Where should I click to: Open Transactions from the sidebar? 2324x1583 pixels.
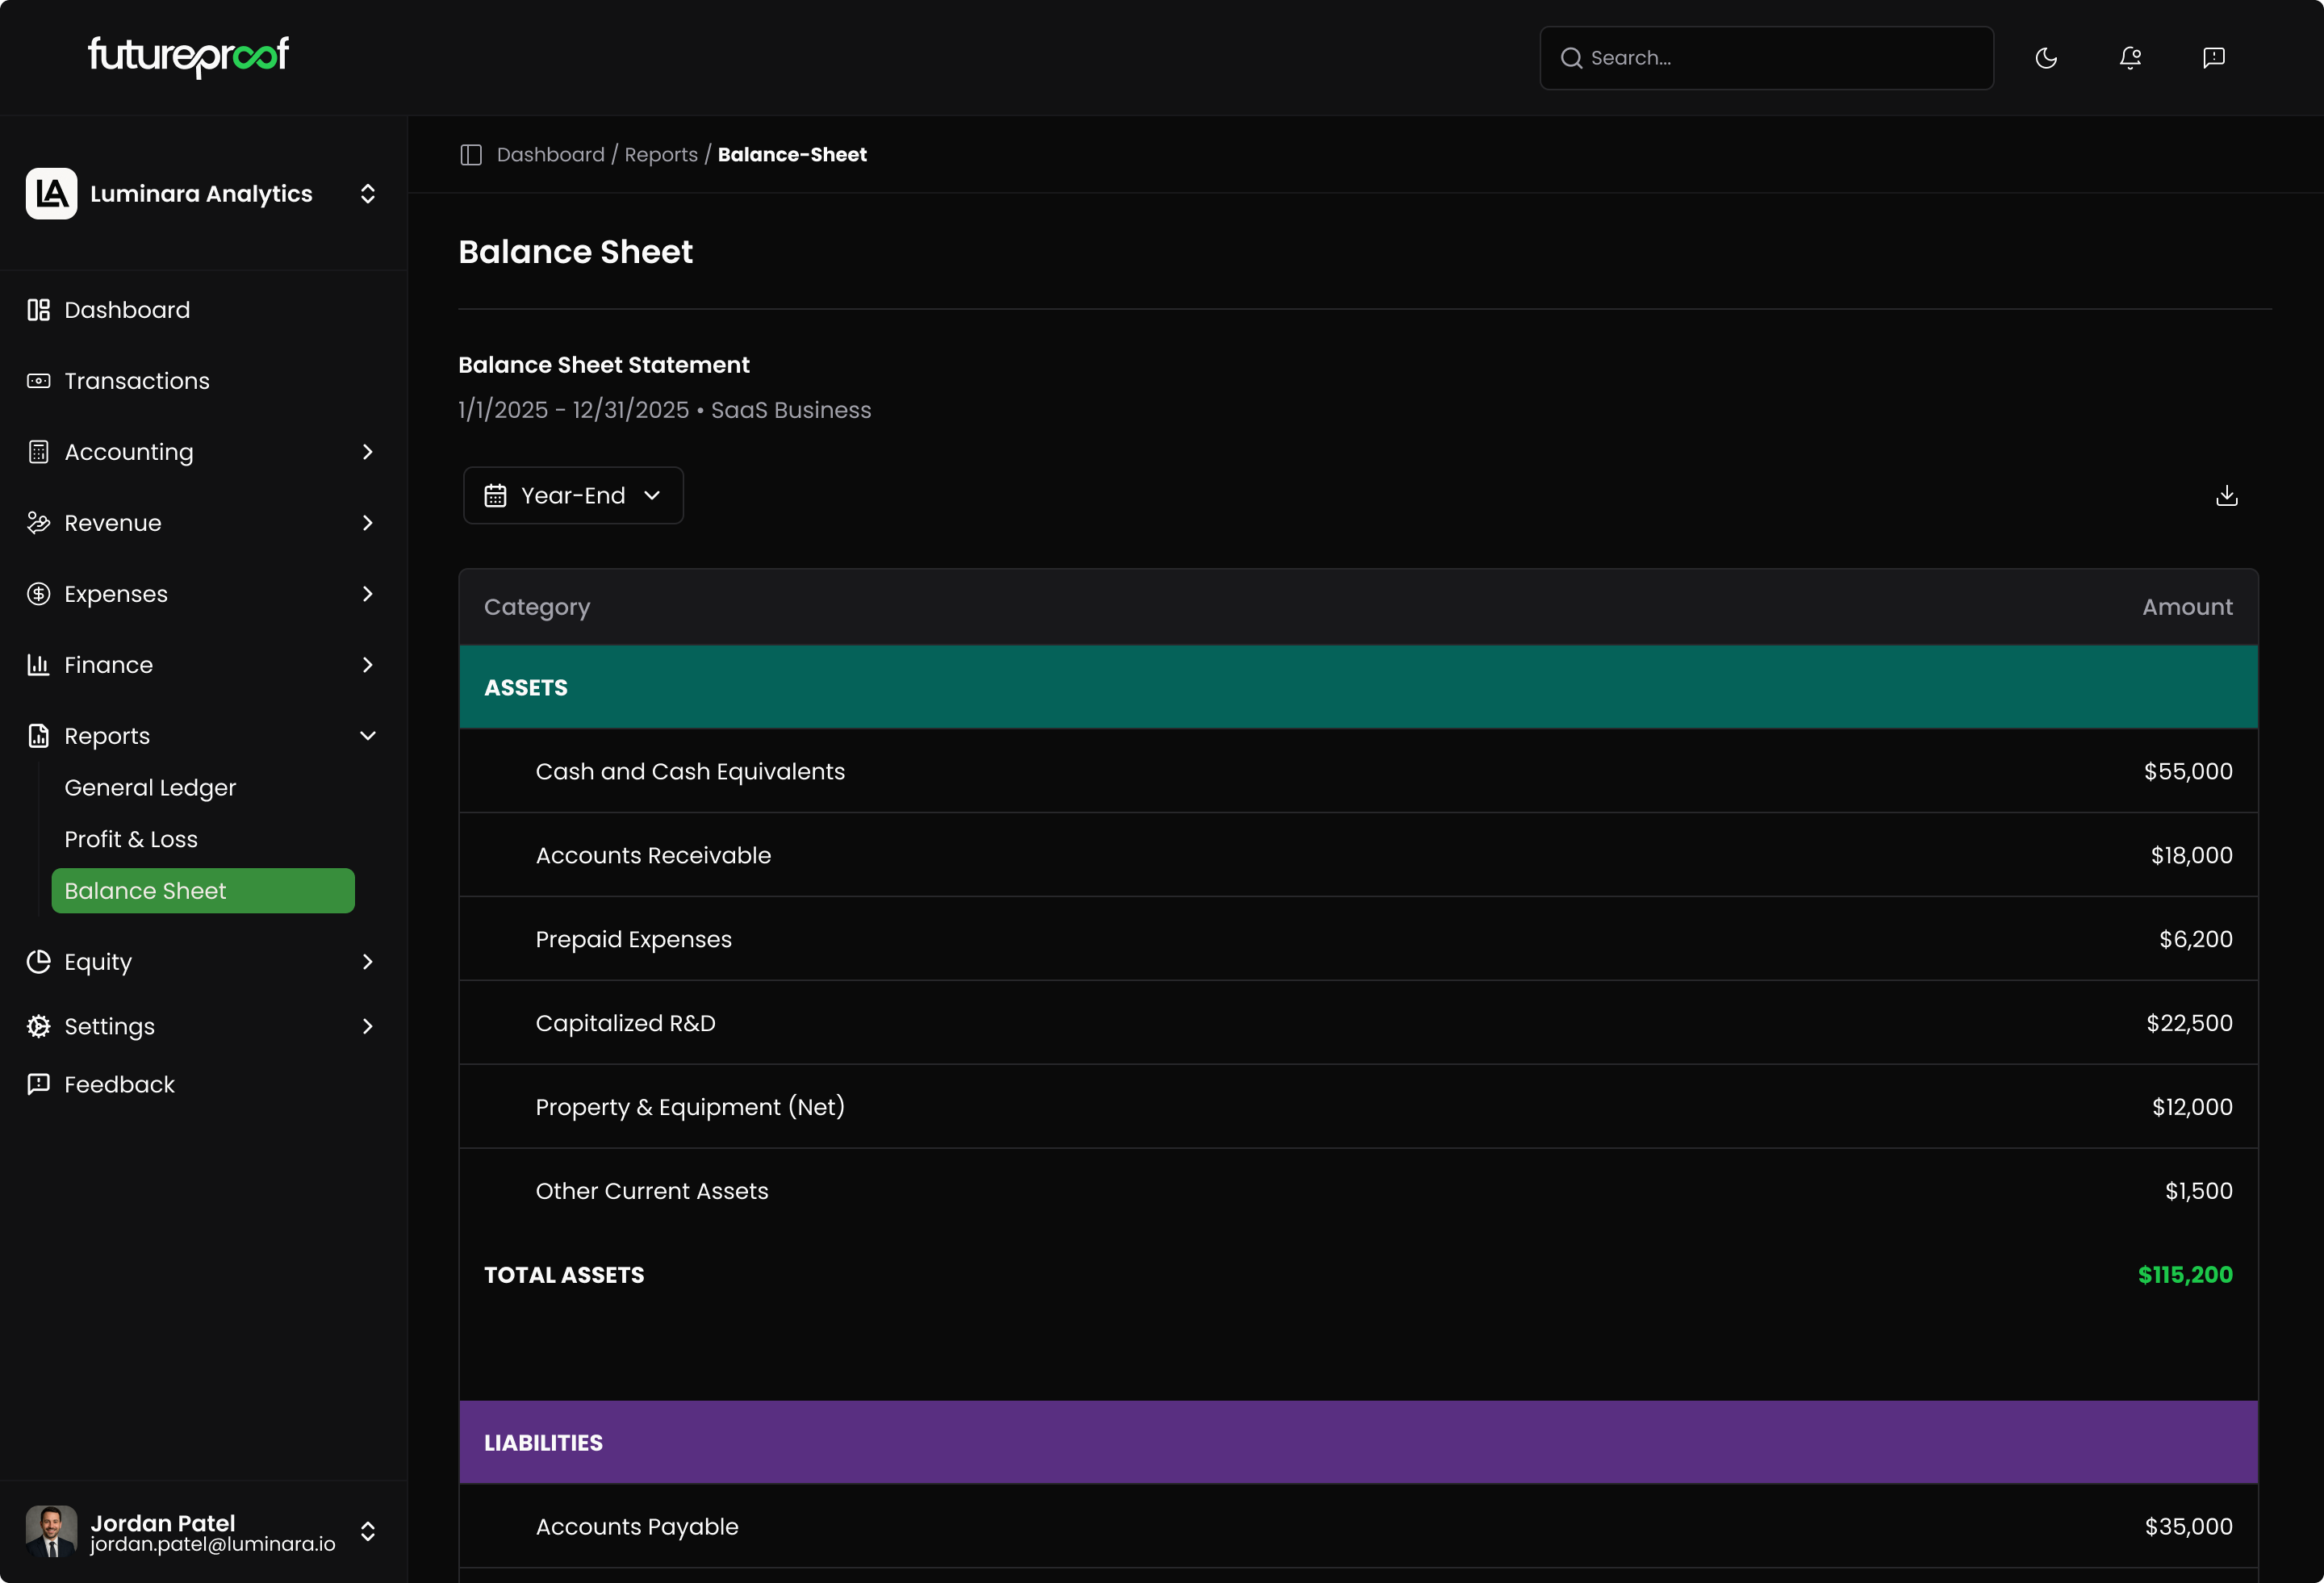coord(137,381)
